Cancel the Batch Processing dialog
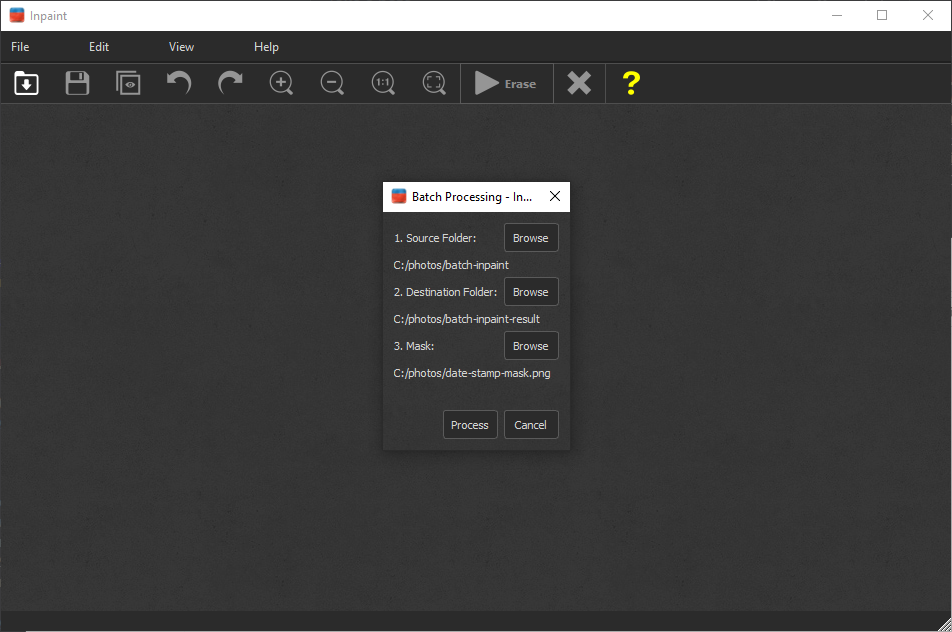The width and height of the screenshot is (952, 632). 531,424
